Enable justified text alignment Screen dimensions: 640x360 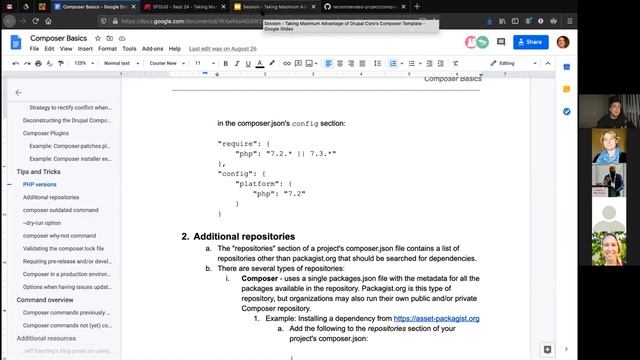[x=362, y=63]
